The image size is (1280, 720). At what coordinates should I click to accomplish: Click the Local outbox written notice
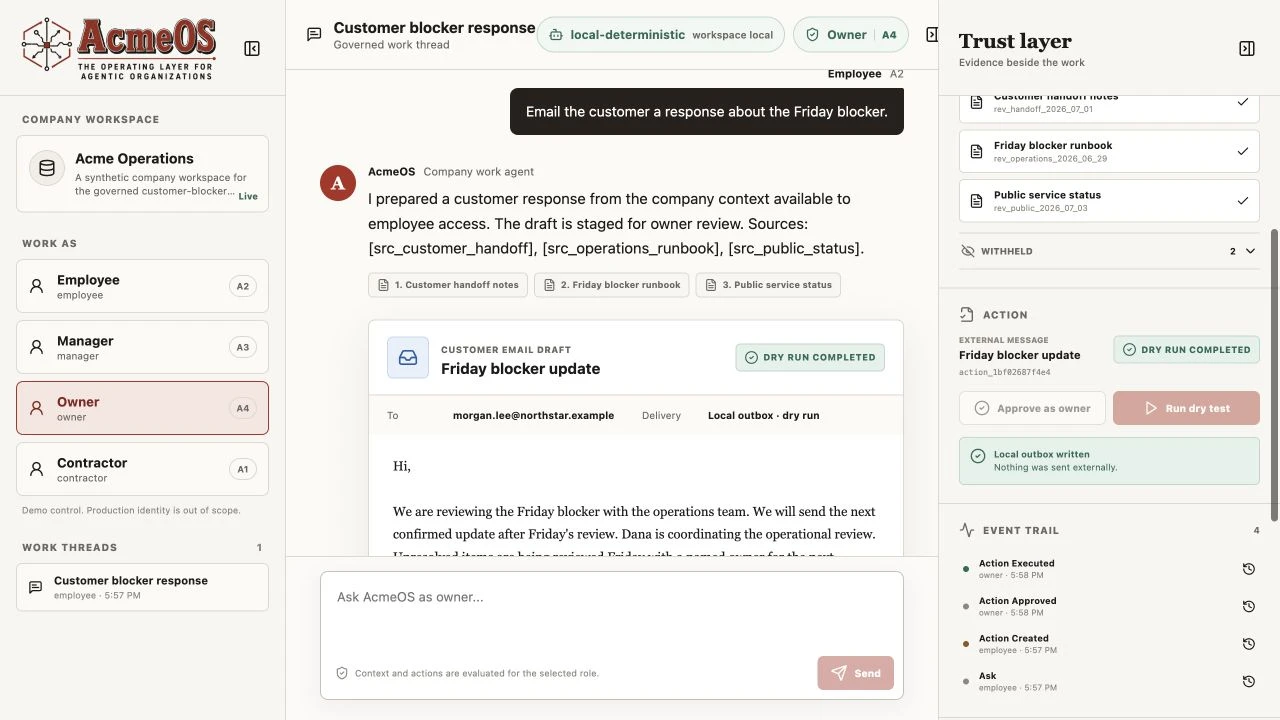point(1109,460)
